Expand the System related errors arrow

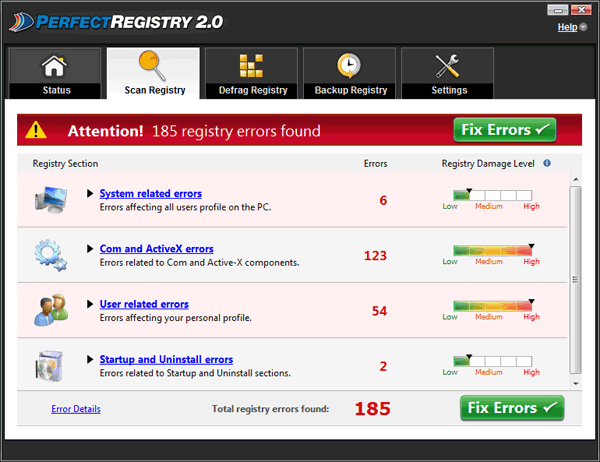[90, 194]
